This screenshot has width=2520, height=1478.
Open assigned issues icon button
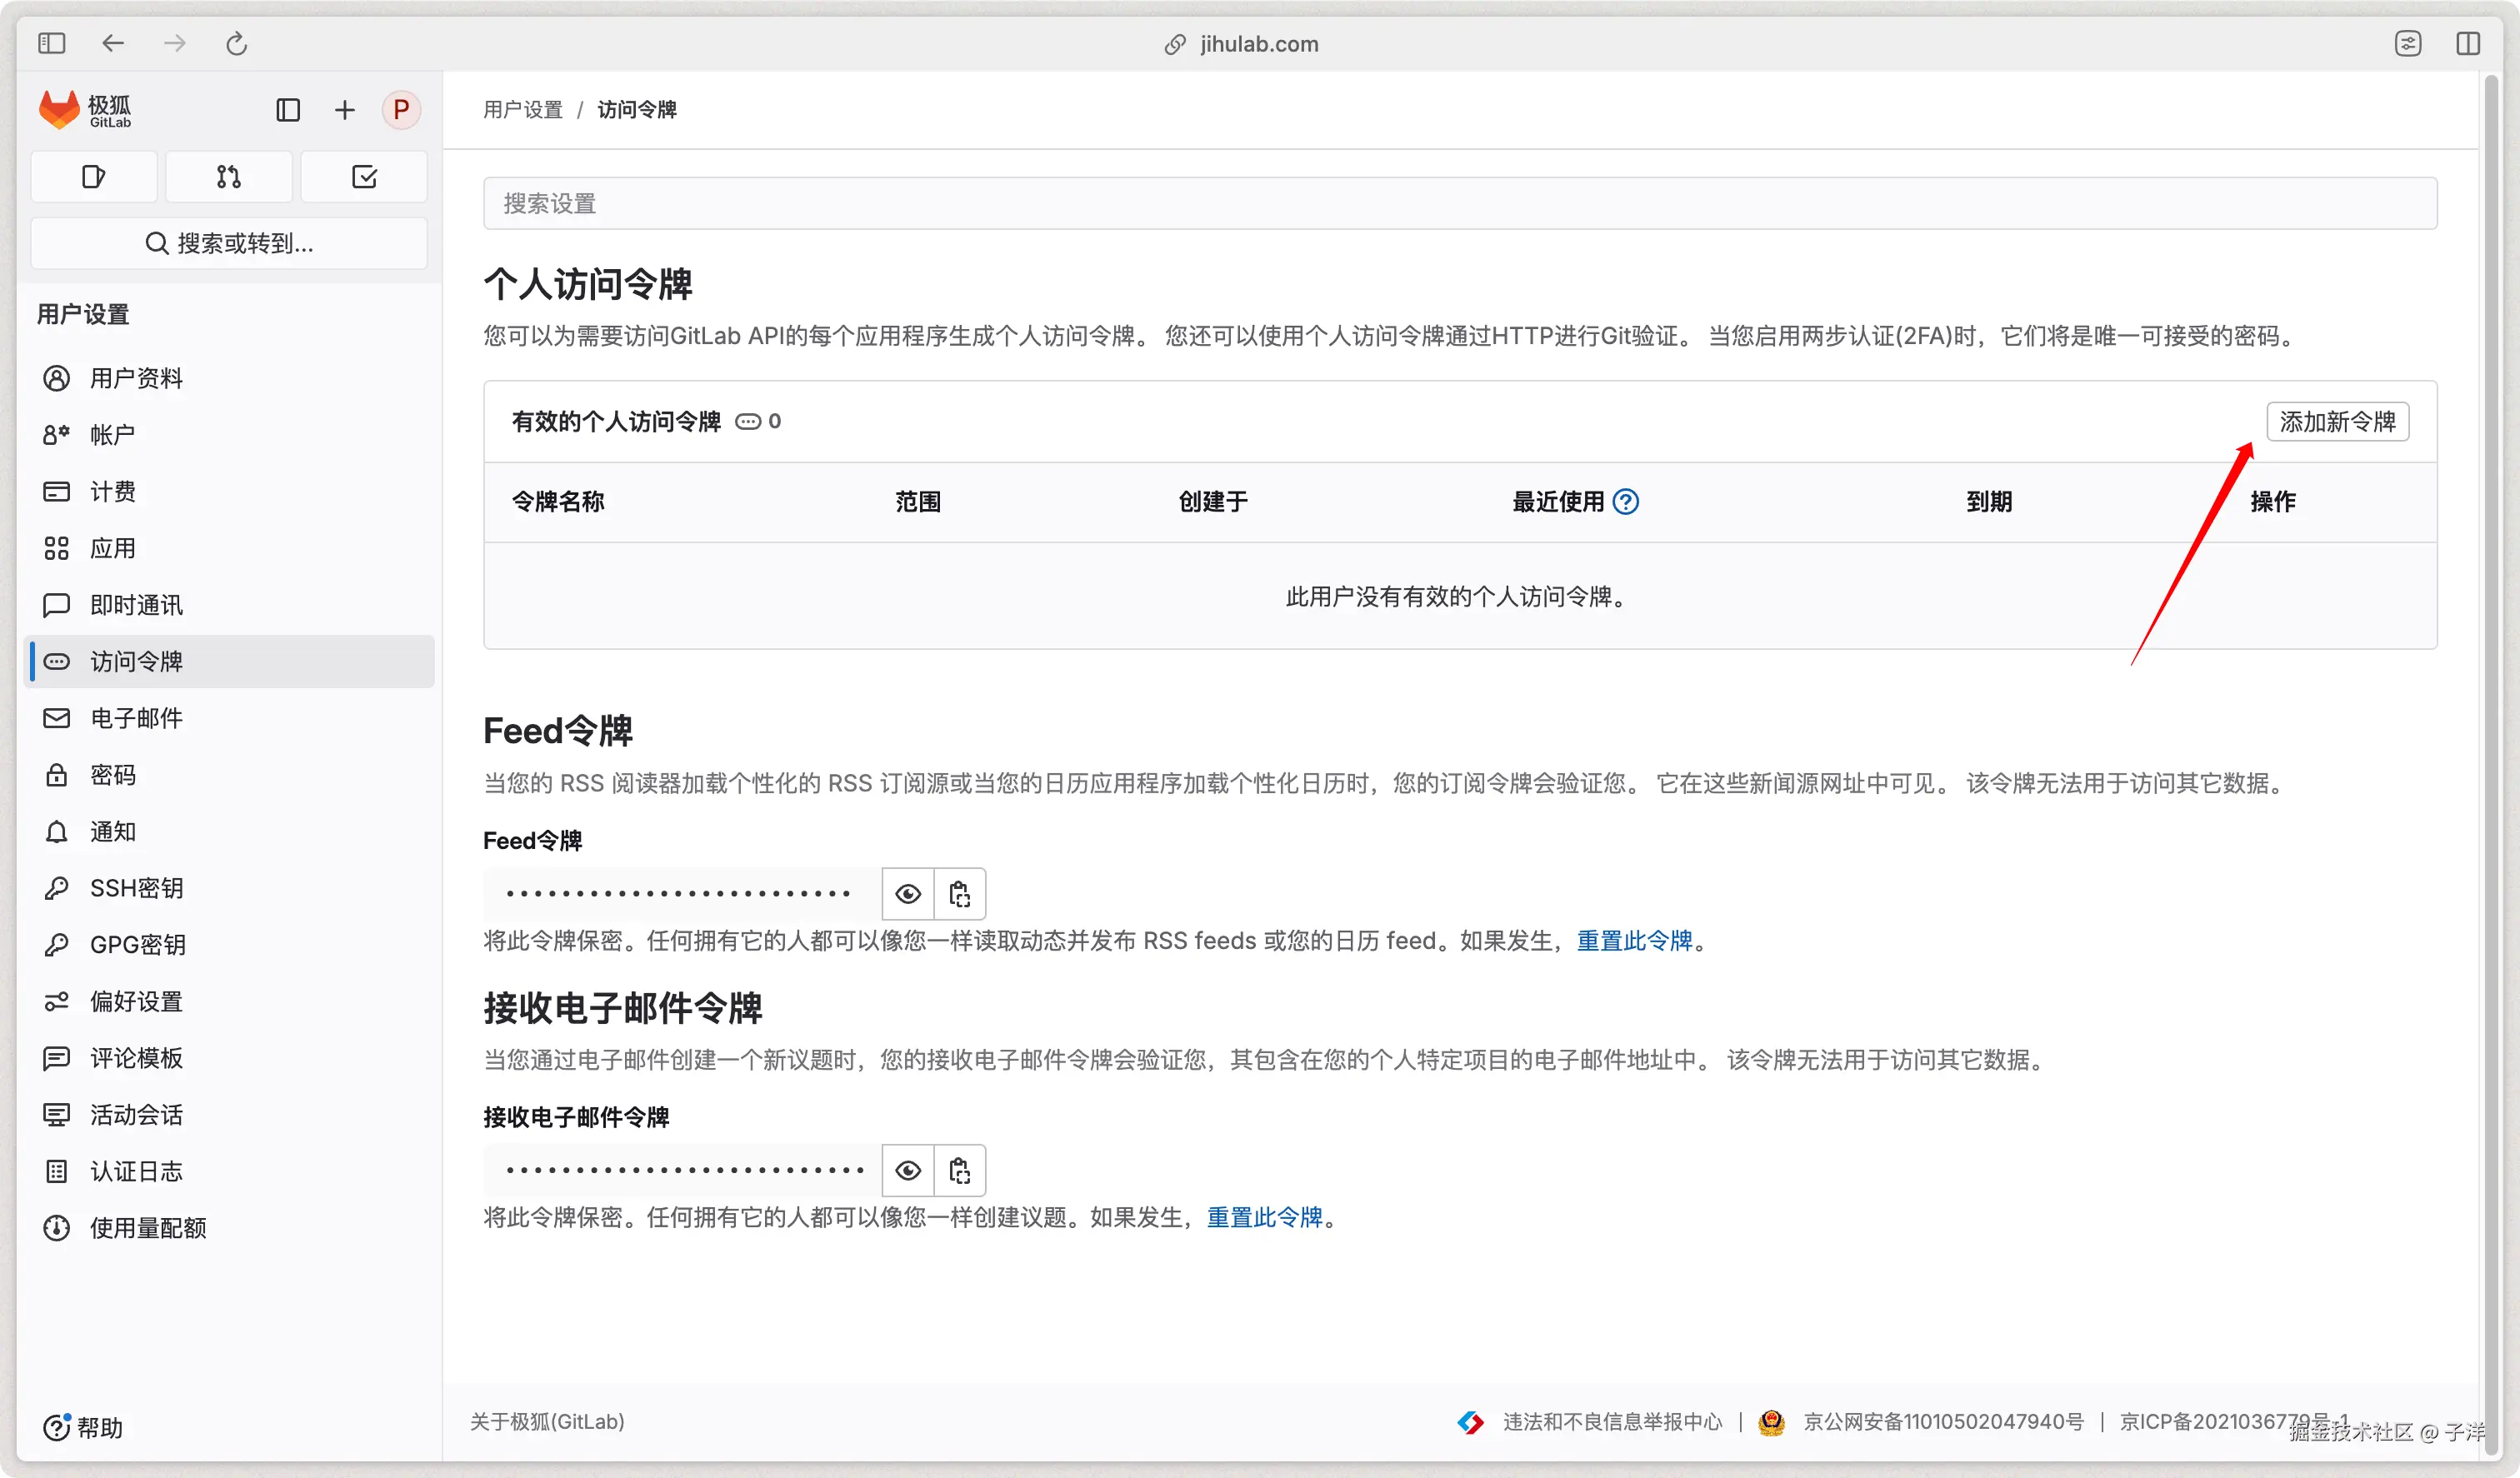94,177
